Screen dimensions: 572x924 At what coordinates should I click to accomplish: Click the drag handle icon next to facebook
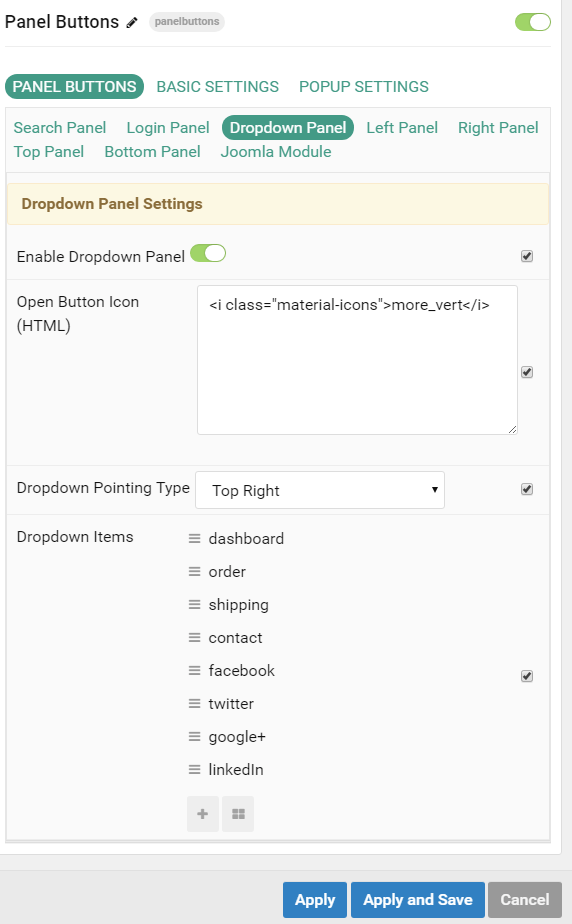(x=194, y=671)
